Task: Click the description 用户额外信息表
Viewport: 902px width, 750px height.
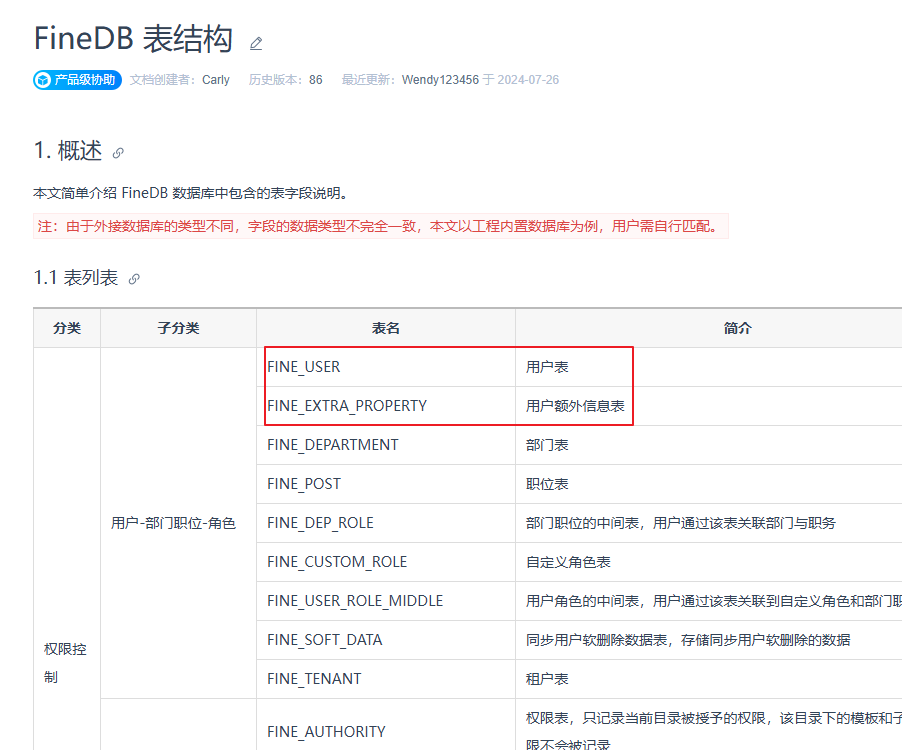Action: [x=575, y=406]
